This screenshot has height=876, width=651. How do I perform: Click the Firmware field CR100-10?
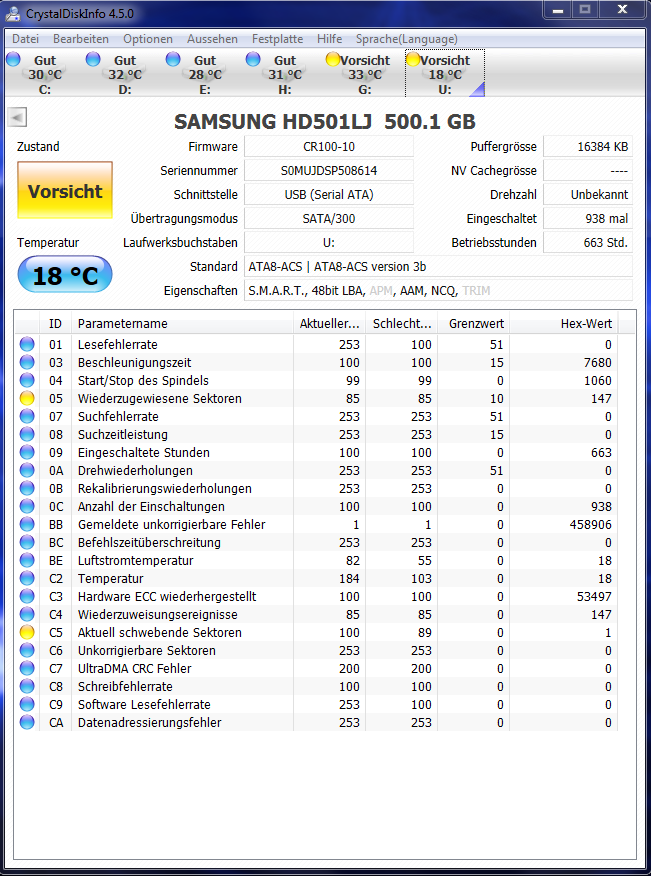tap(329, 147)
